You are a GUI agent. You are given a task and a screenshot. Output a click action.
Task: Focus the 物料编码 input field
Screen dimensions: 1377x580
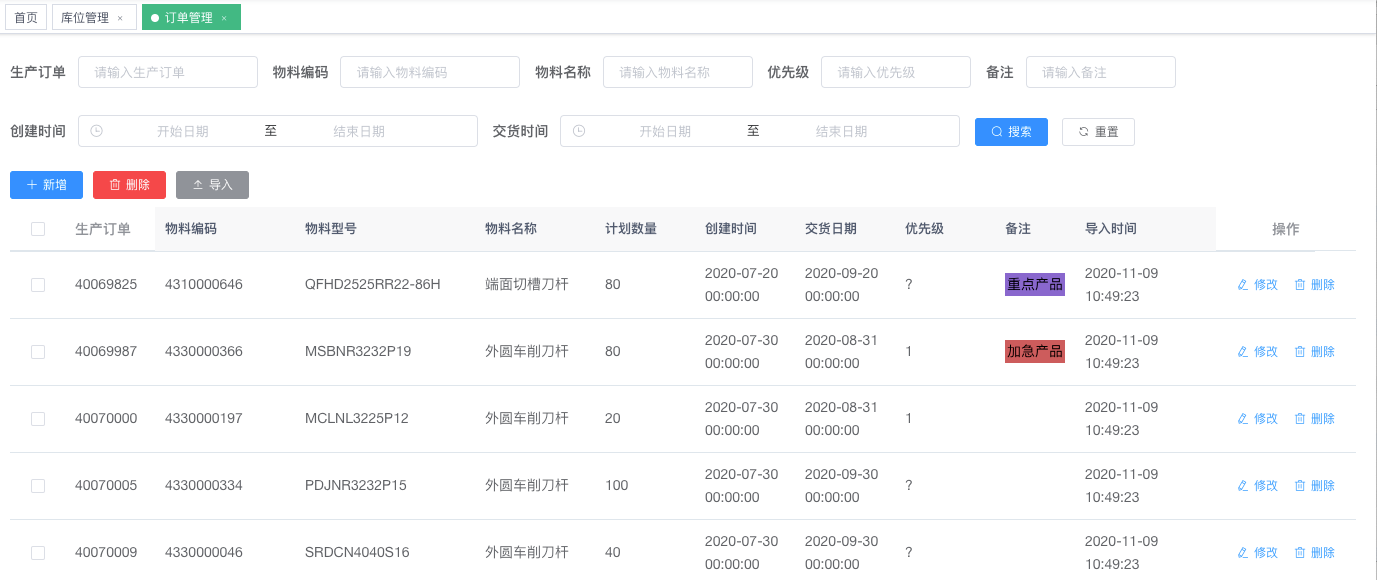coord(429,72)
